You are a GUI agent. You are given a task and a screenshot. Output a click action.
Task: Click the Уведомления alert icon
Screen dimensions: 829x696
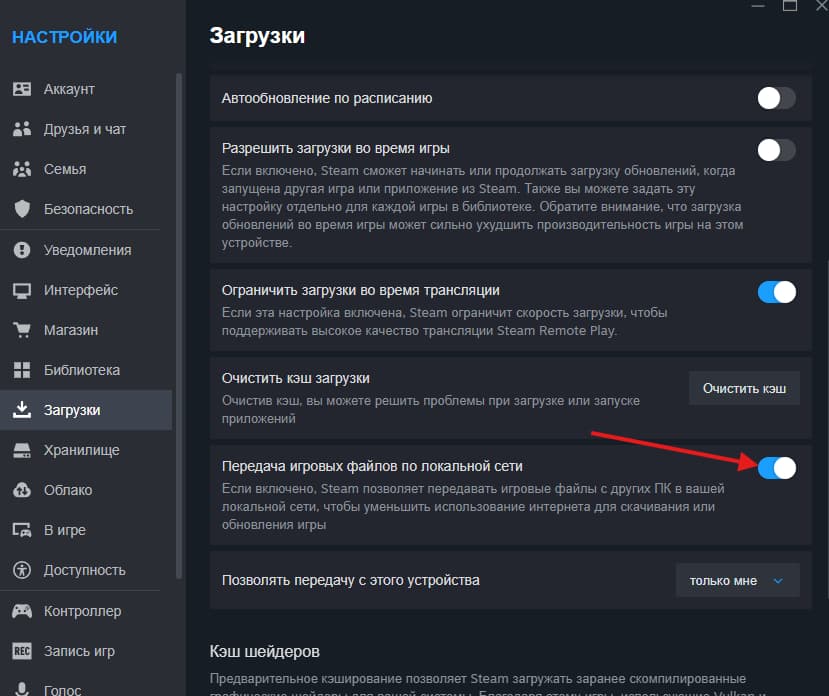(x=22, y=250)
